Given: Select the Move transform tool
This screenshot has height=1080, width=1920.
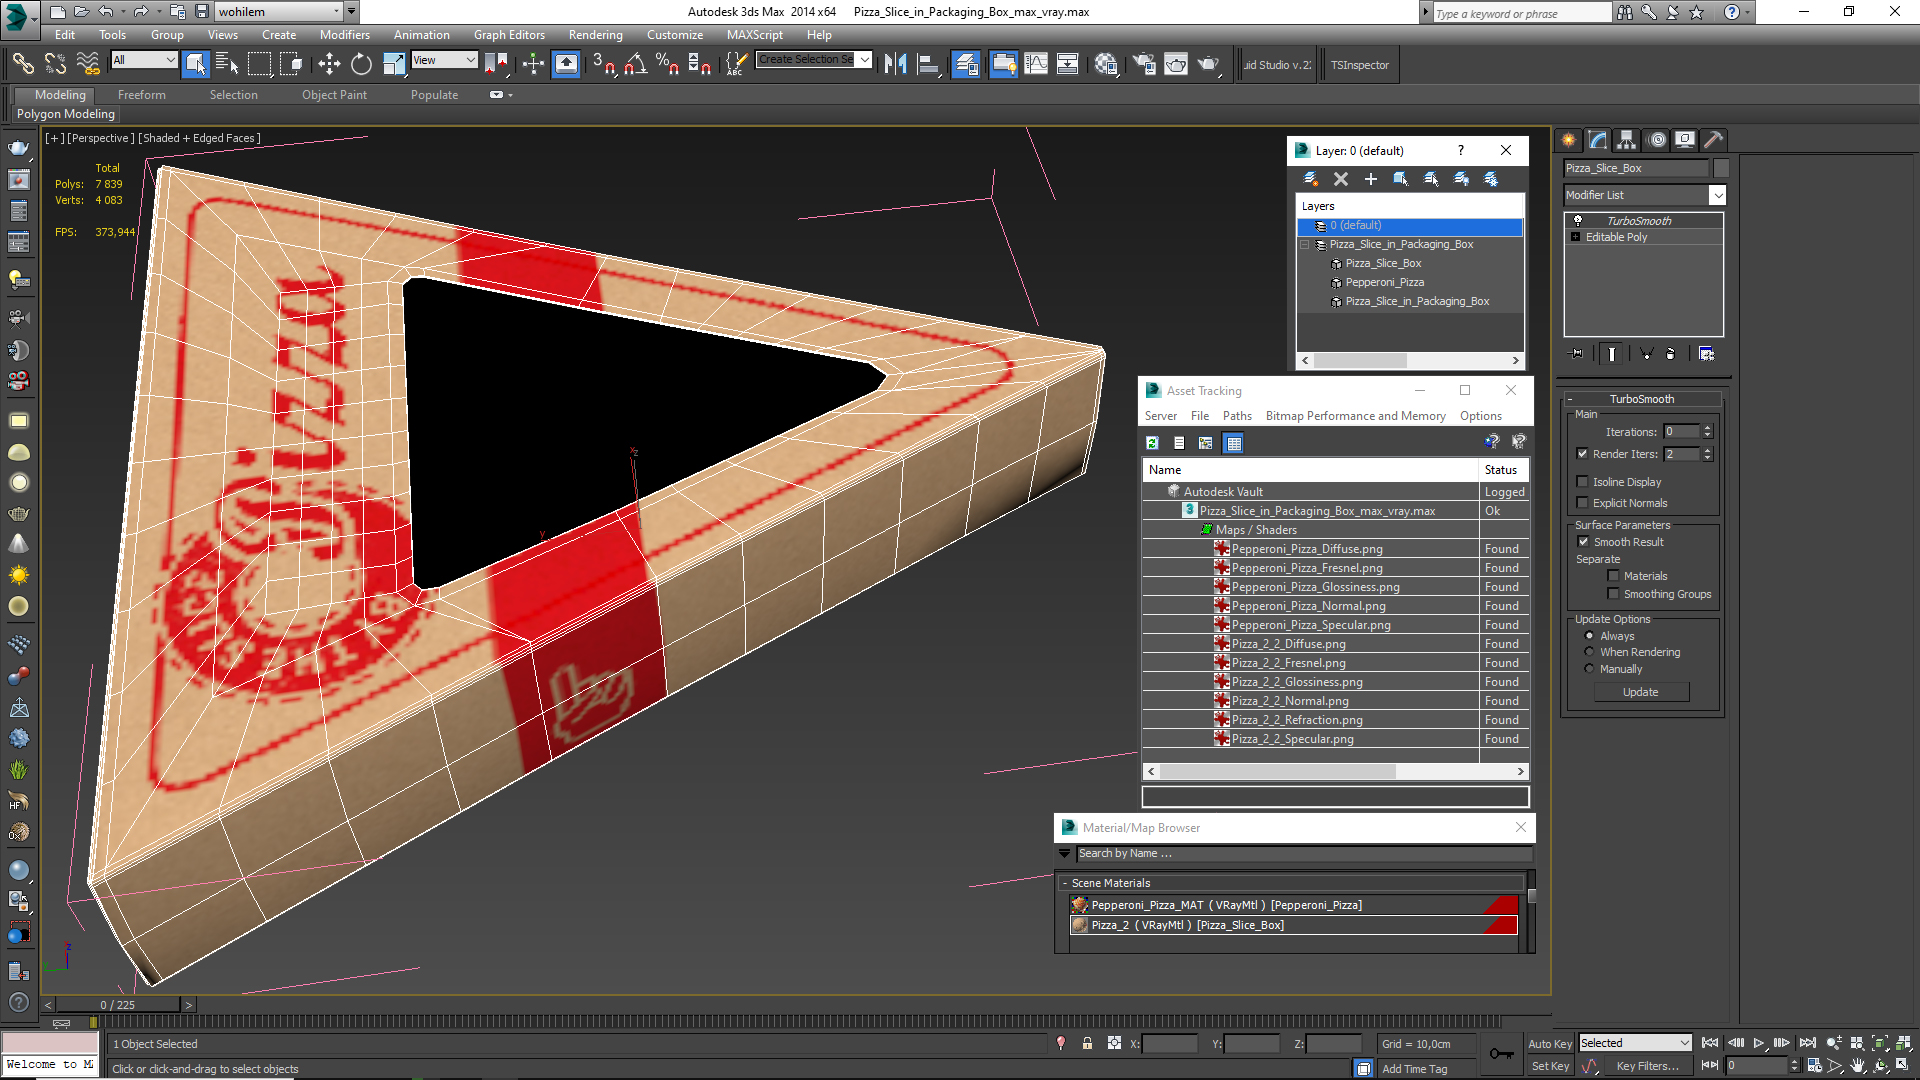Looking at the screenshot, I should 329,65.
